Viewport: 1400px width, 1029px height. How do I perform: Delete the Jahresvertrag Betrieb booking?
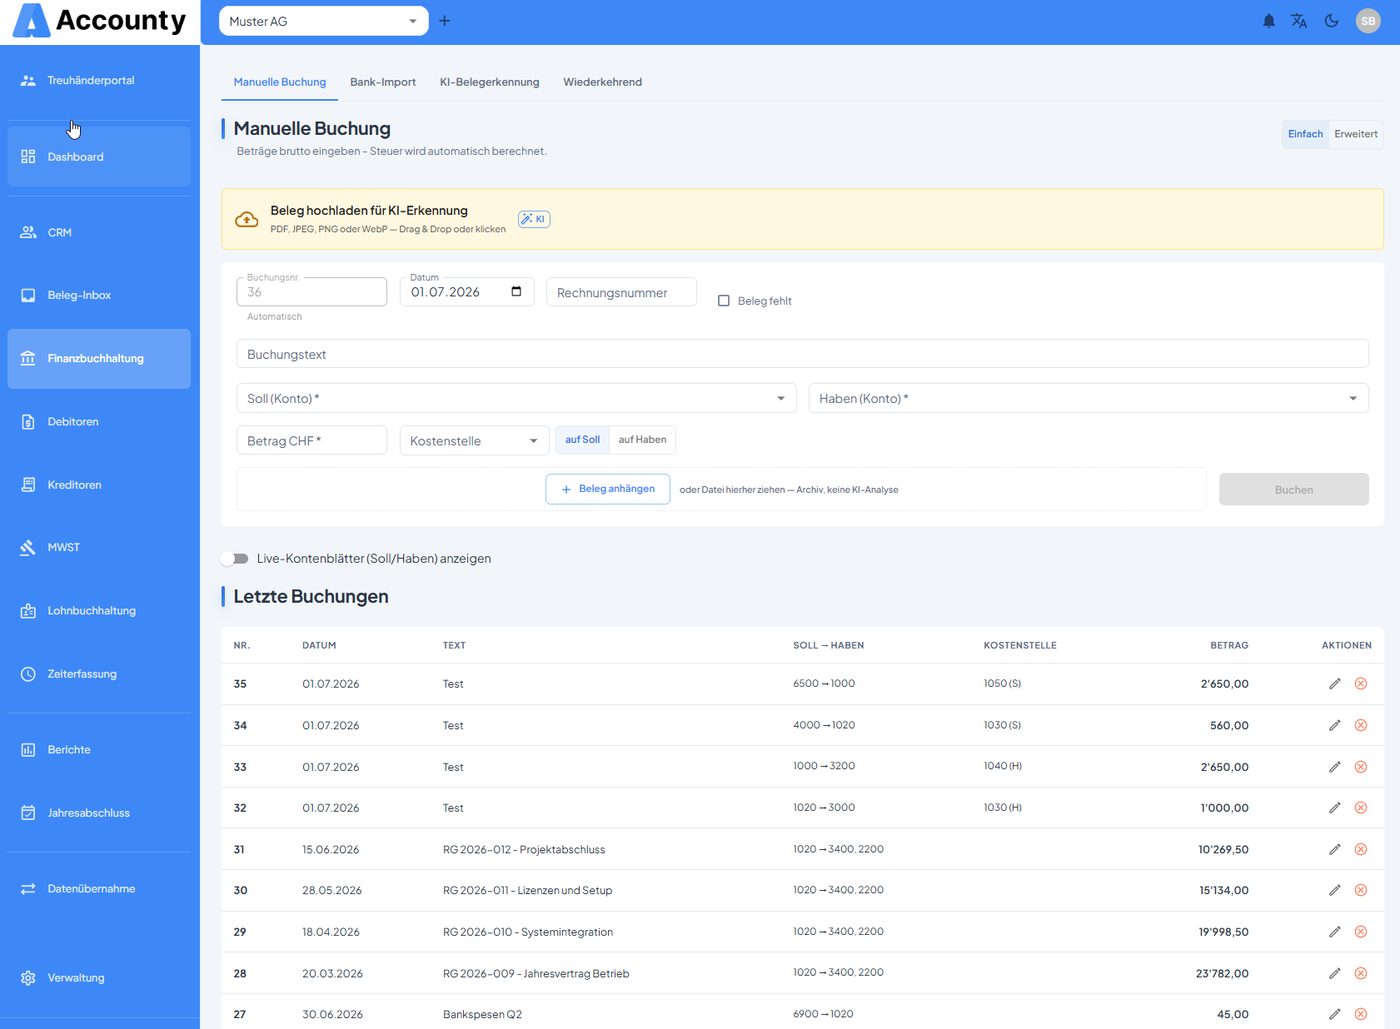click(1361, 973)
